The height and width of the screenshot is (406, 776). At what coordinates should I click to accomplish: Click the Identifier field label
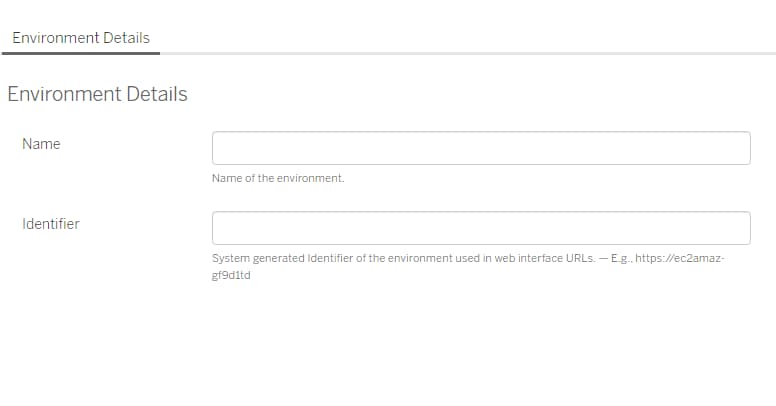tap(50, 224)
